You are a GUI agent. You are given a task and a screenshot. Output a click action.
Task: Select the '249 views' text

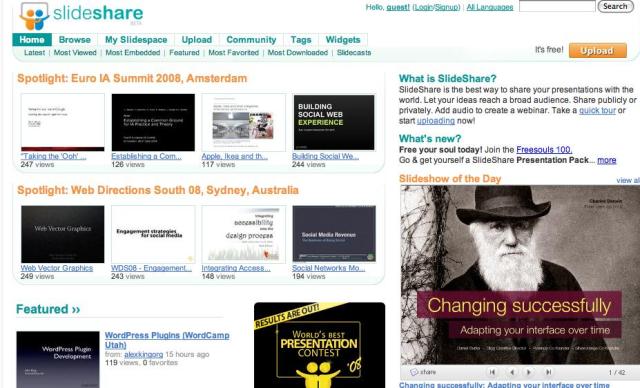(37, 276)
